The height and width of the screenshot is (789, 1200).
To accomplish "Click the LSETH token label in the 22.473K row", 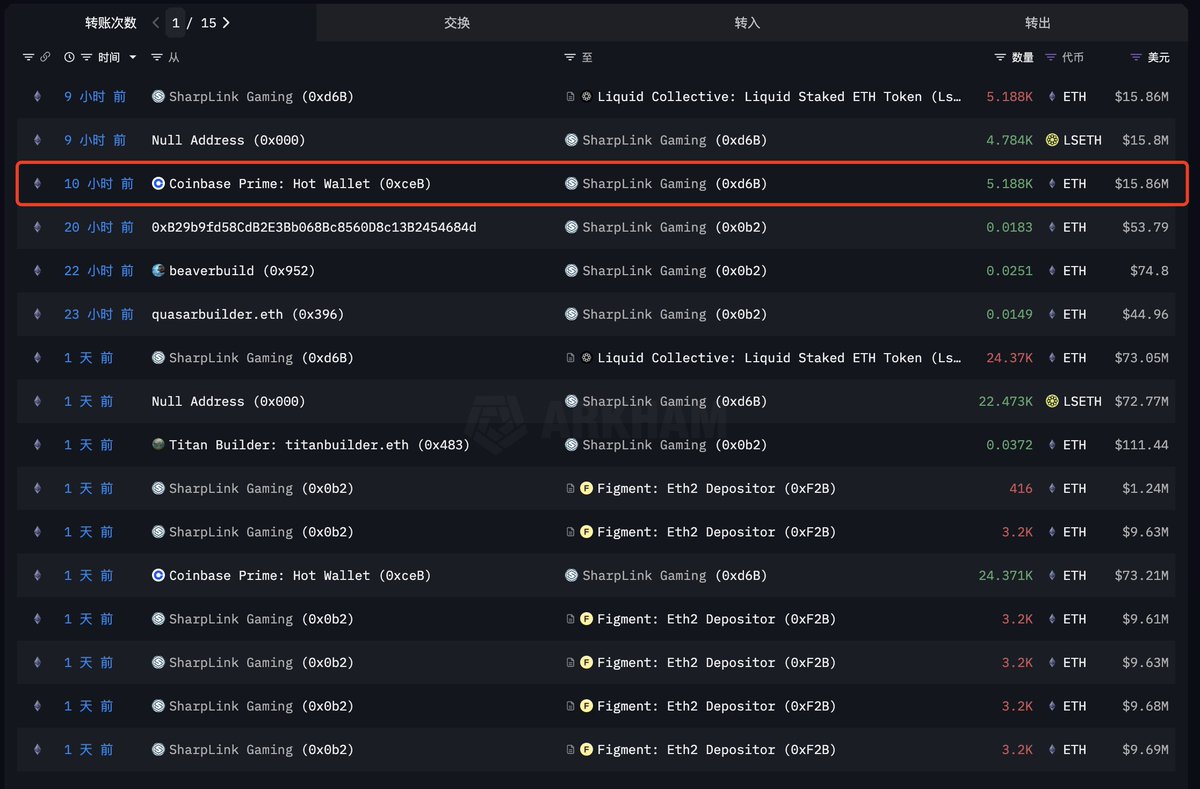I will (x=1082, y=401).
